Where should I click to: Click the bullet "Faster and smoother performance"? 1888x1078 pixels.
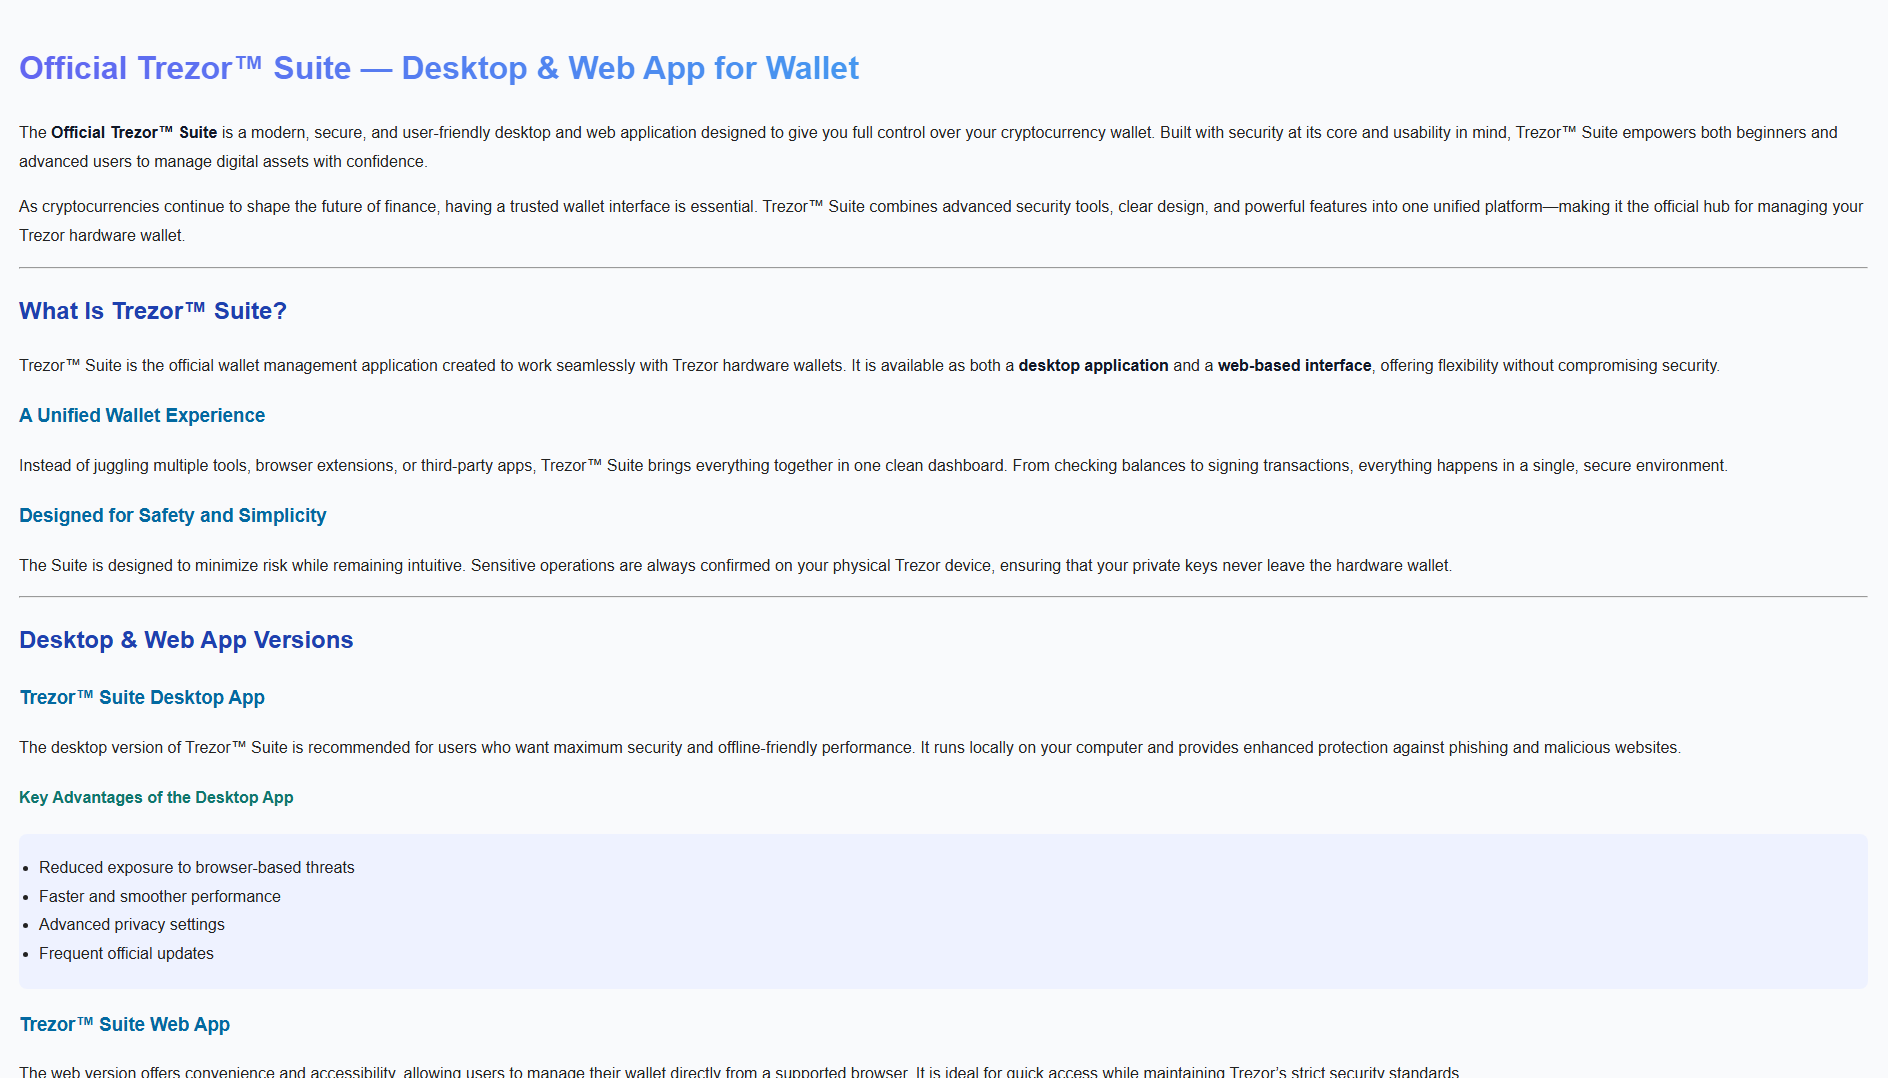pyautogui.click(x=160, y=896)
